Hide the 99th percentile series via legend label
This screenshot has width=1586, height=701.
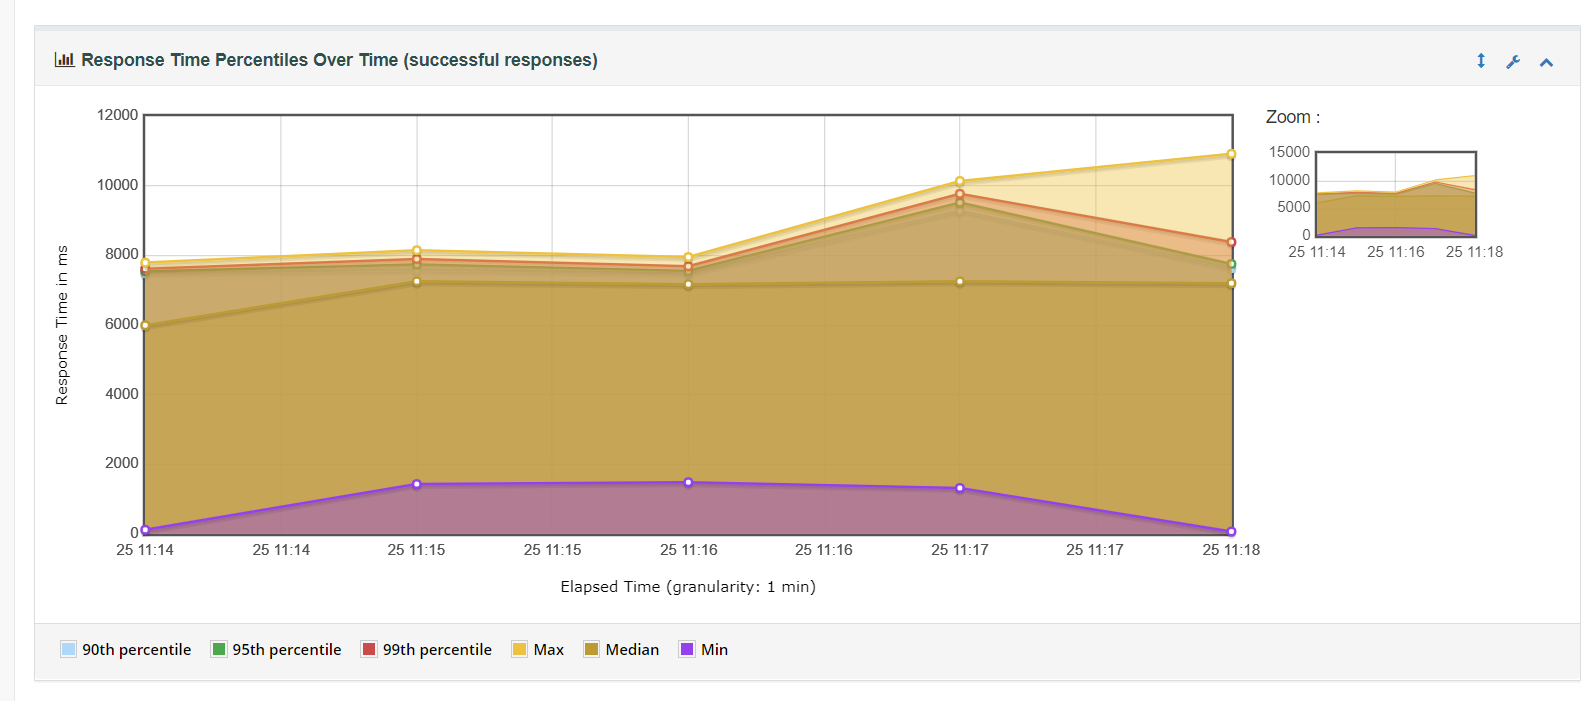[x=437, y=650]
